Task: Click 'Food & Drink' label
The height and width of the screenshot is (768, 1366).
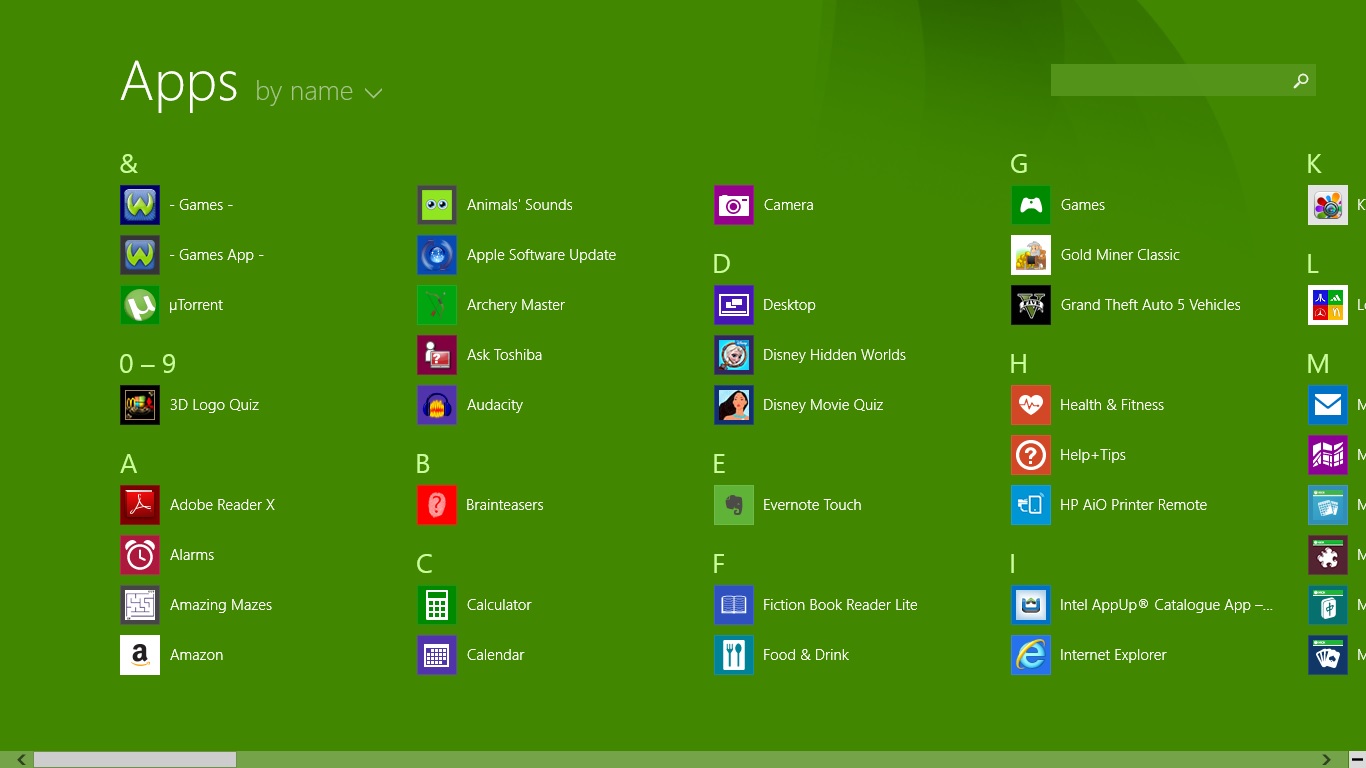Action: [806, 655]
